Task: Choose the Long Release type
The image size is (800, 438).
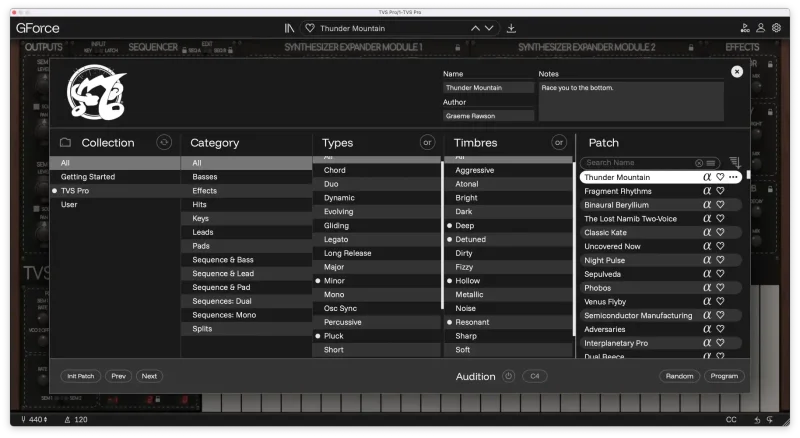Action: tap(376, 253)
